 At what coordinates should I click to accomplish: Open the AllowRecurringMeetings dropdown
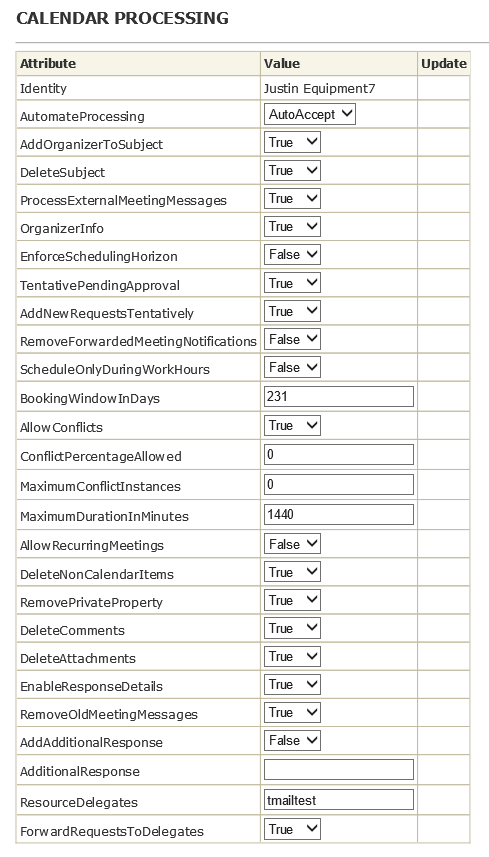click(292, 544)
